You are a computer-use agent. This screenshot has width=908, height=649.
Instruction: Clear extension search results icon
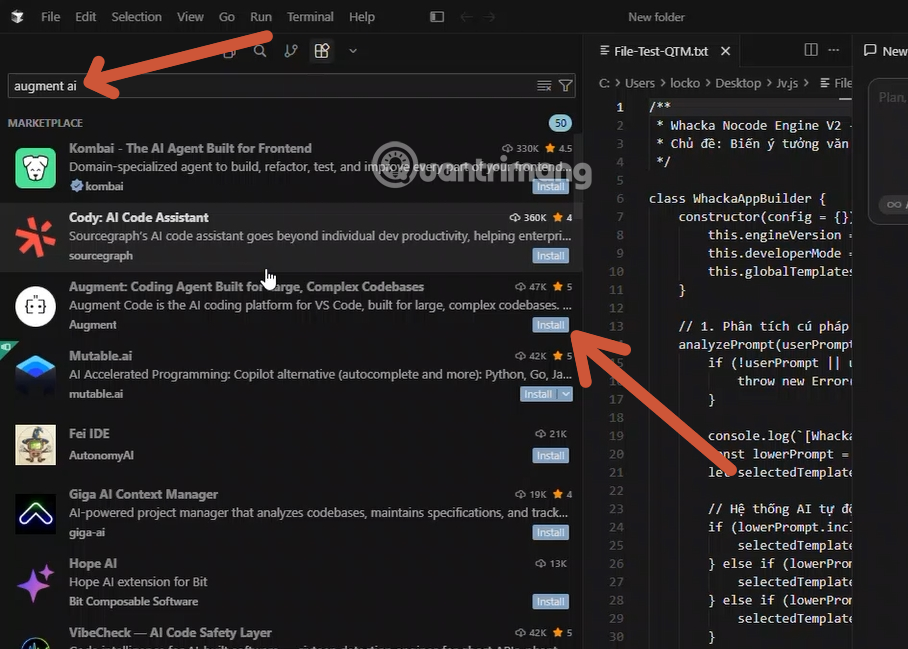click(544, 86)
